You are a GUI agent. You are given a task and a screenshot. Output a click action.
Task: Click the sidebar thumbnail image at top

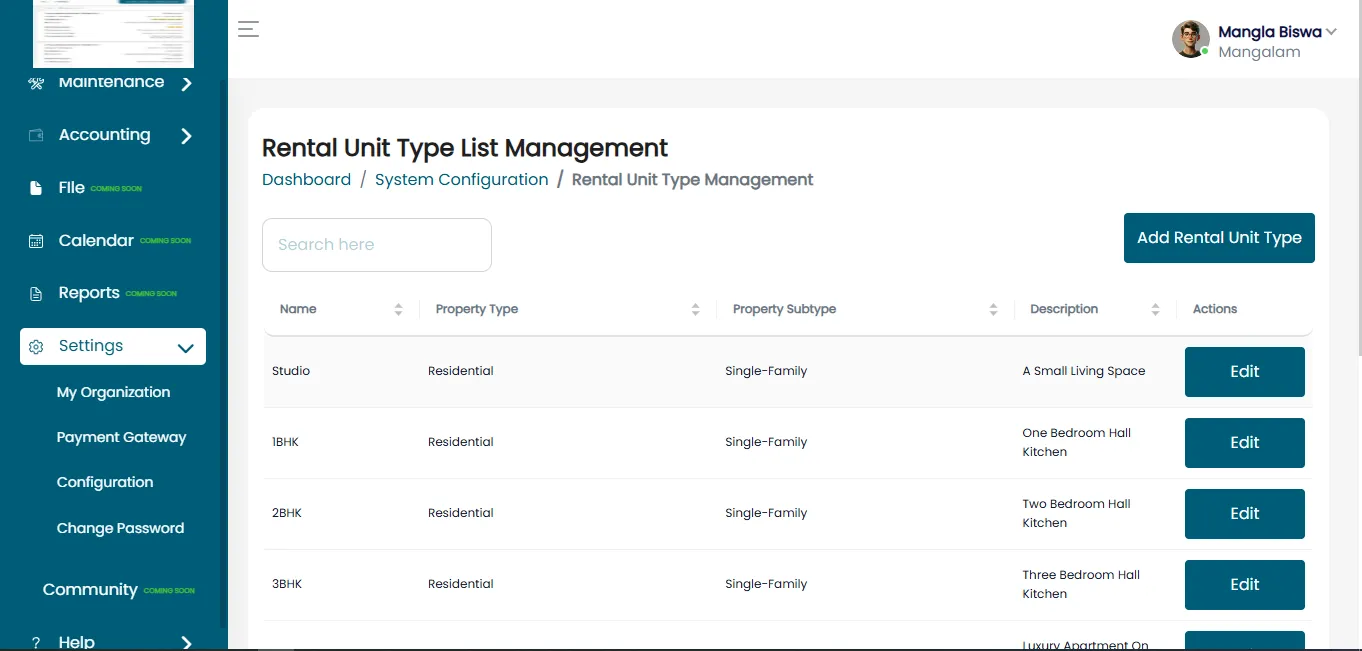pos(113,34)
